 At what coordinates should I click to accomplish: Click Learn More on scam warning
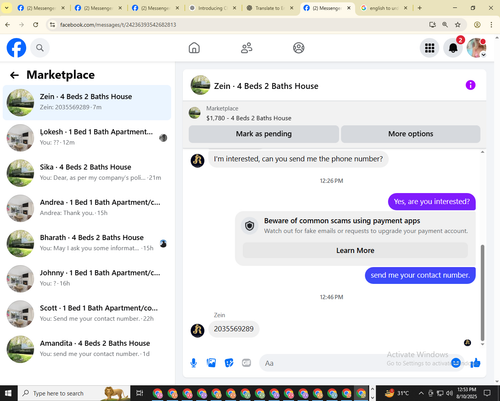tap(355, 251)
